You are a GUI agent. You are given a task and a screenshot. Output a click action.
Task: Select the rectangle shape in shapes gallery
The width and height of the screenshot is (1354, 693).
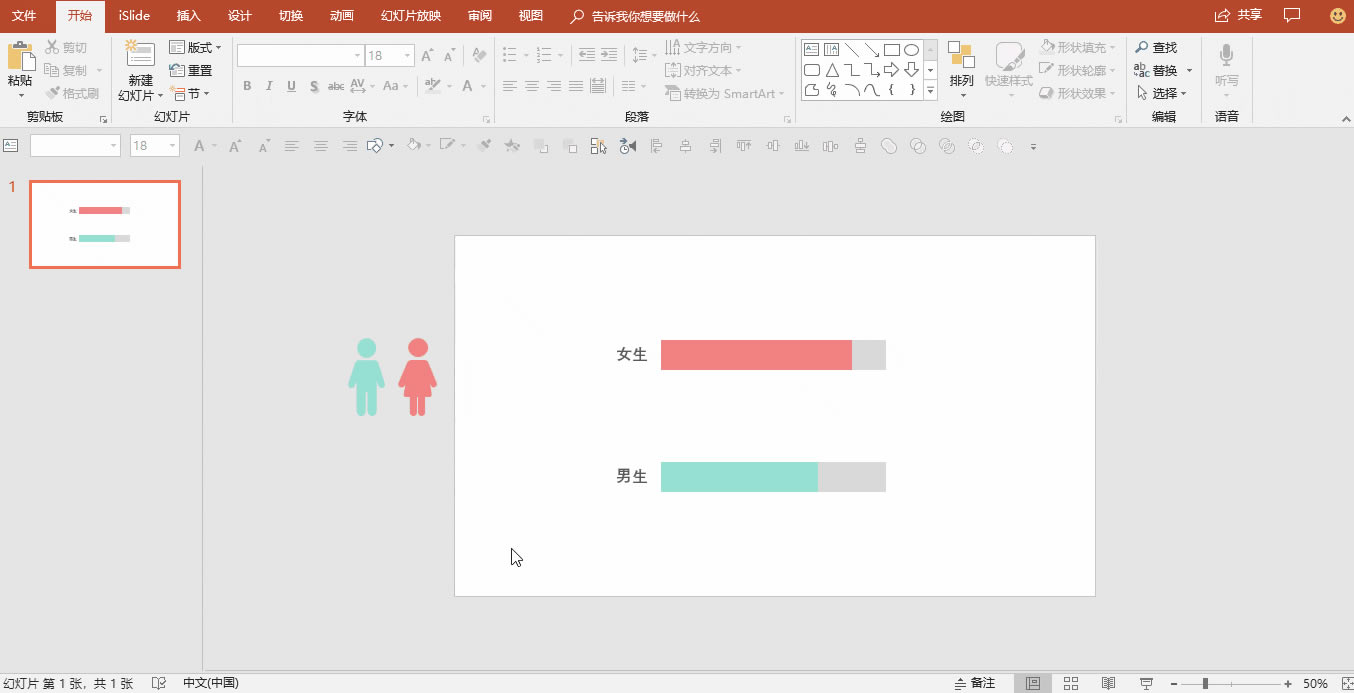pos(891,49)
